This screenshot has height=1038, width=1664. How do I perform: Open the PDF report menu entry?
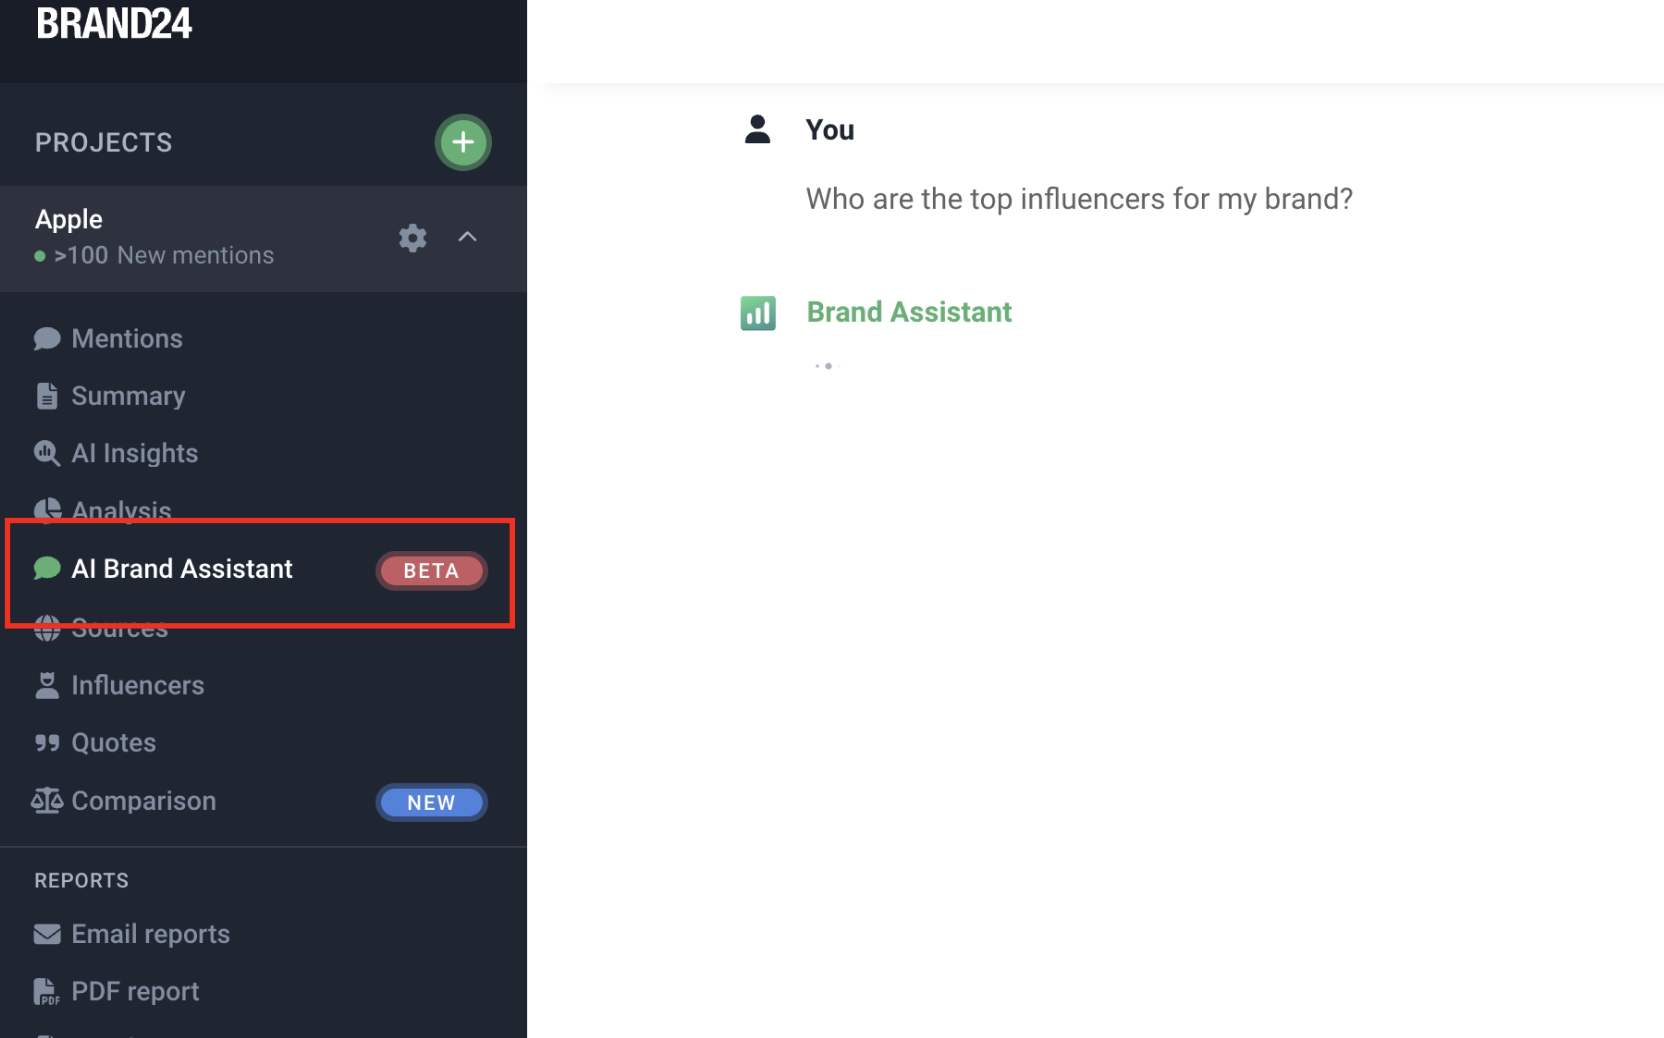[134, 990]
